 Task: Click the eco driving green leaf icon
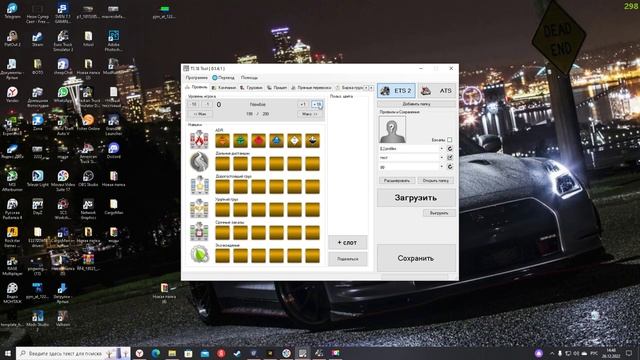coord(199,254)
